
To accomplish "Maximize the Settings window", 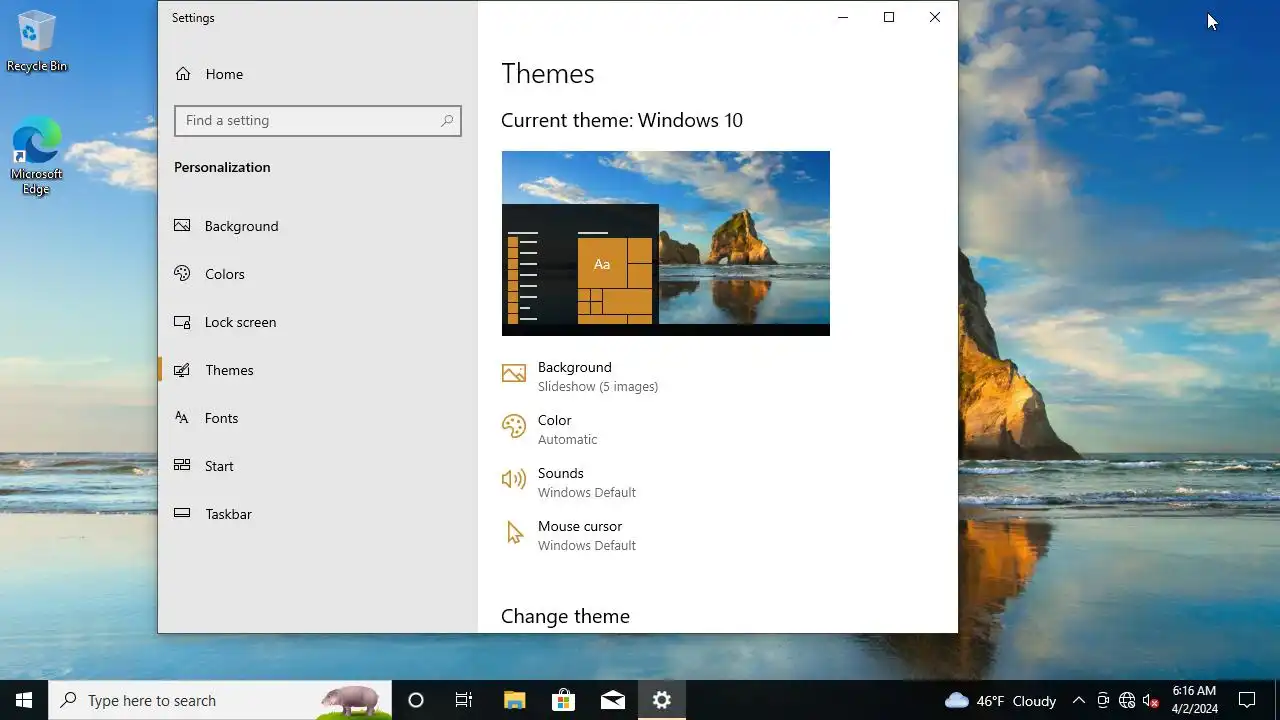I will click(x=889, y=17).
